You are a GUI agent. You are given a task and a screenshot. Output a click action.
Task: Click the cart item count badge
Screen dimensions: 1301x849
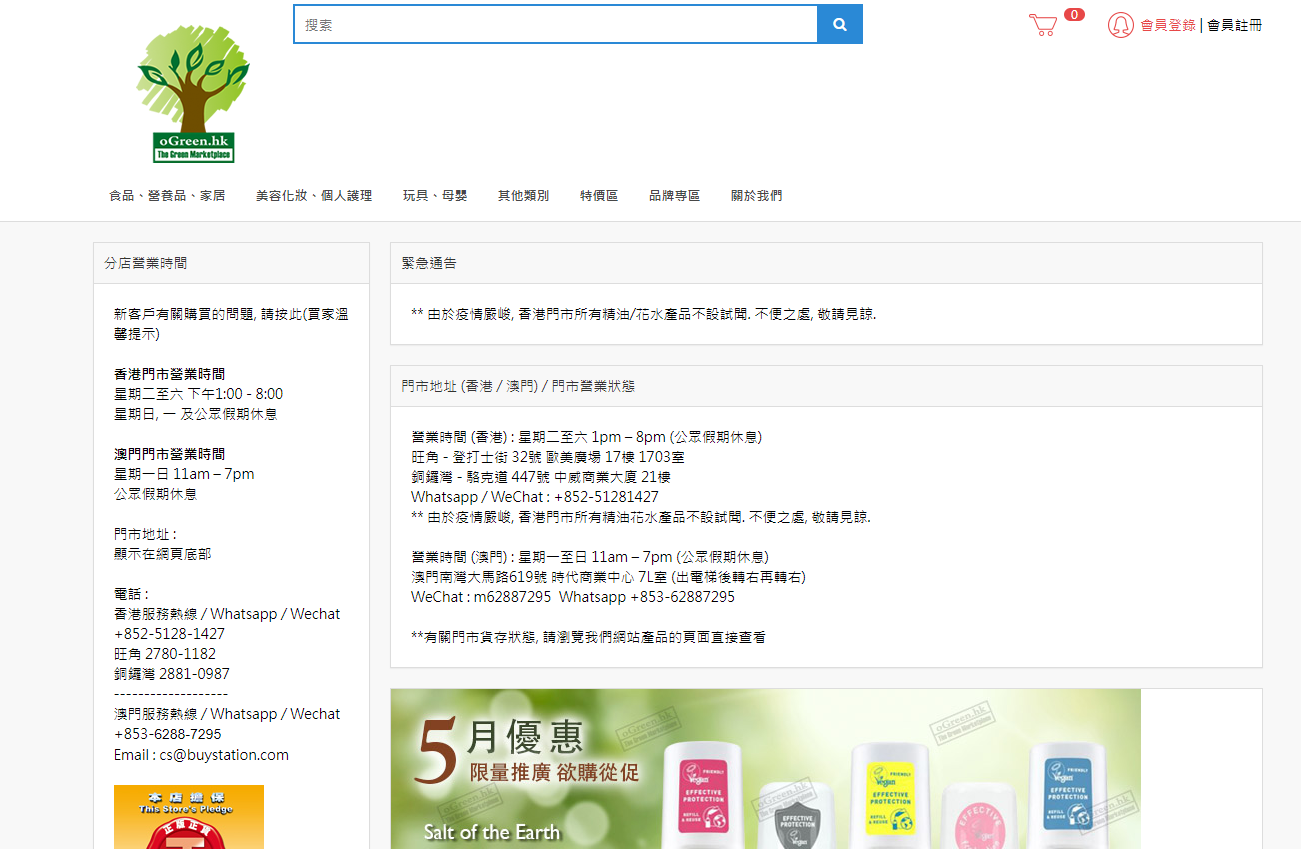pos(1074,15)
